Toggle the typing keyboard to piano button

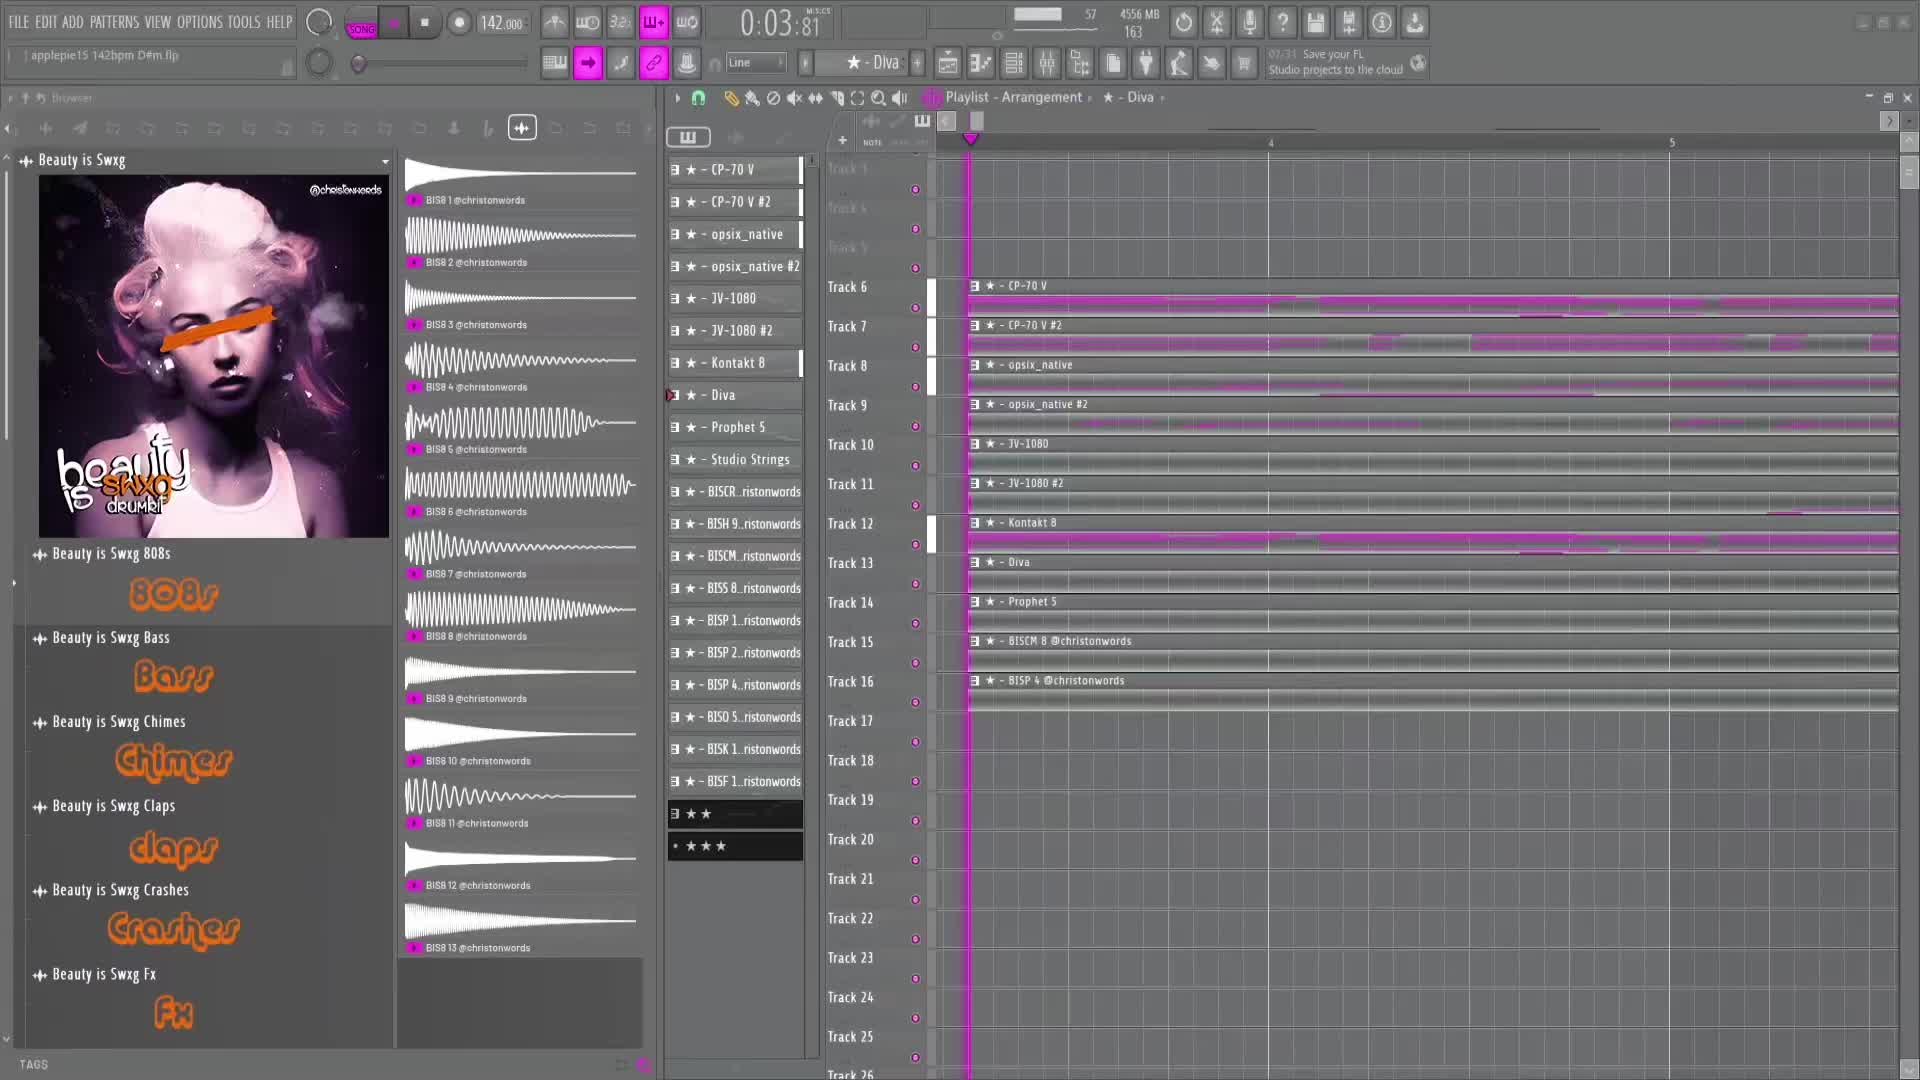(555, 64)
